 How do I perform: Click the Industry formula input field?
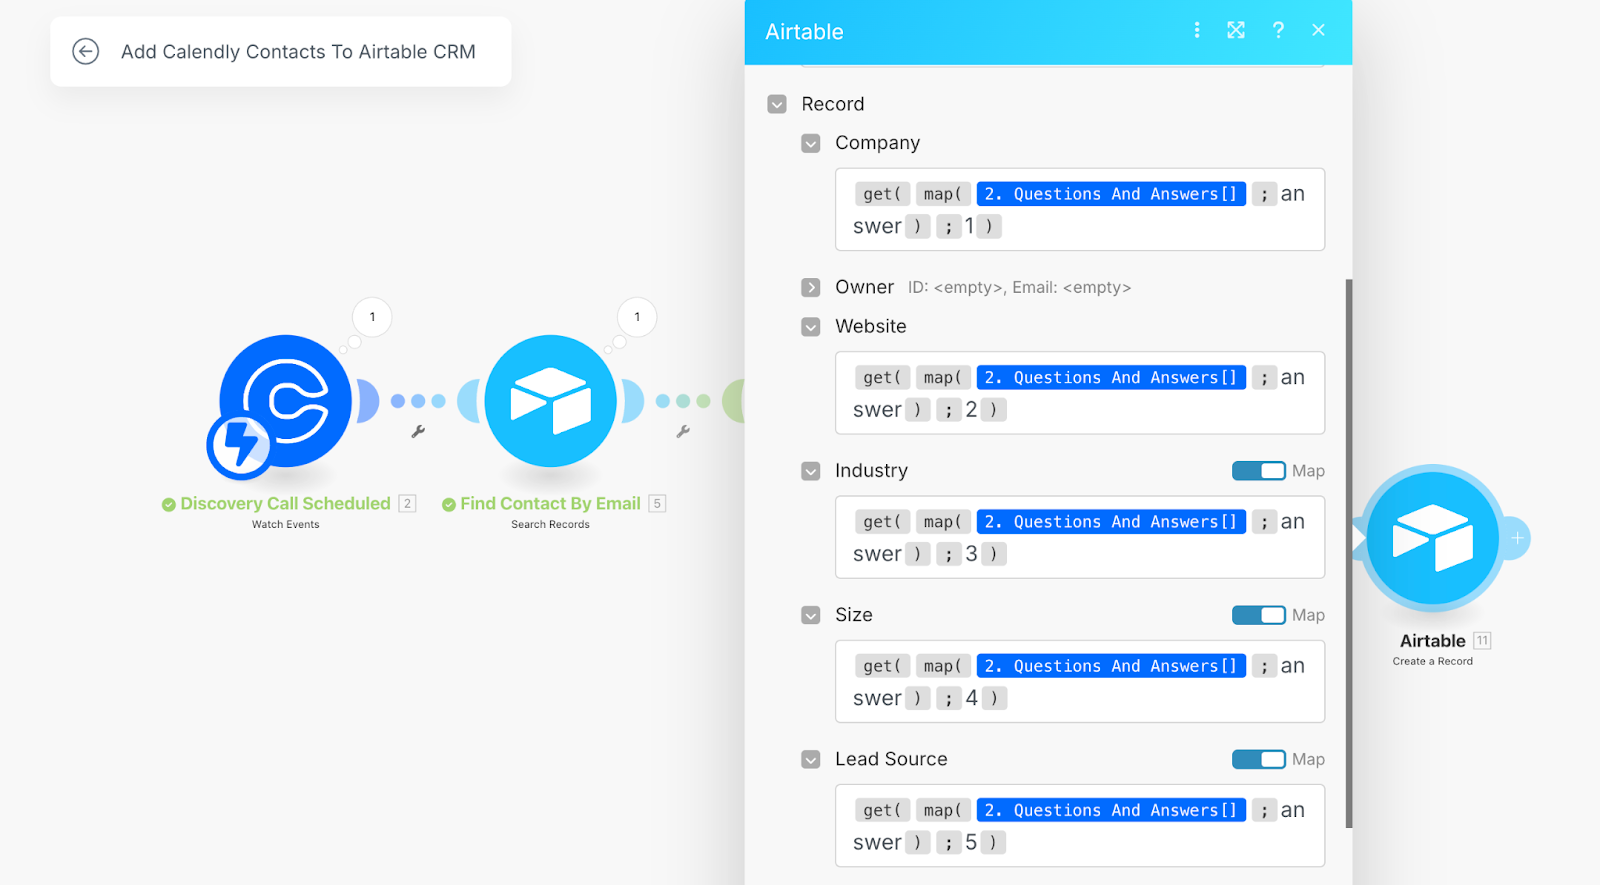point(1080,537)
